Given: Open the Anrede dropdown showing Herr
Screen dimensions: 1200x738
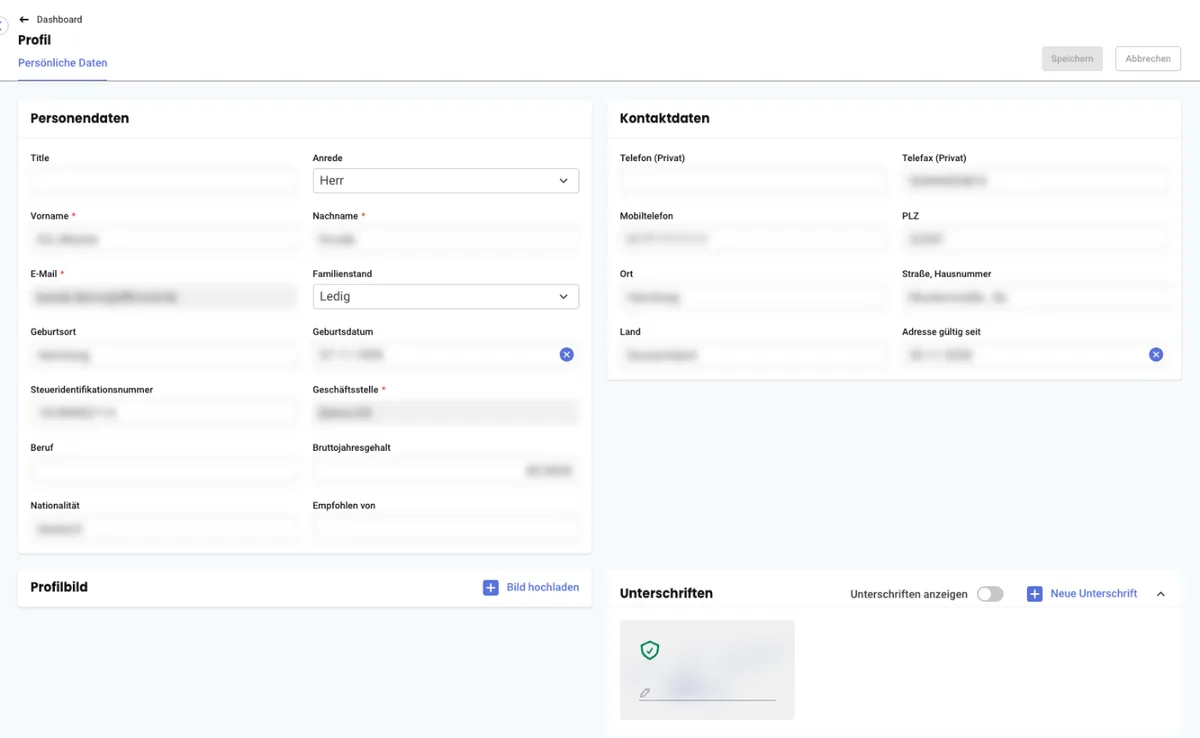Looking at the screenshot, I should point(446,181).
